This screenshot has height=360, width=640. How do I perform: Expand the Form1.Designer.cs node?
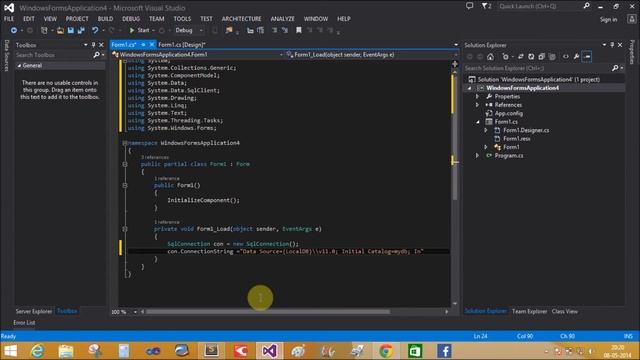[486, 130]
